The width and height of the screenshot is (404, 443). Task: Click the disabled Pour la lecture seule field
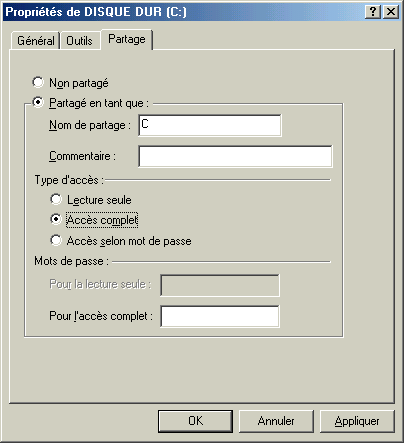tap(220, 285)
